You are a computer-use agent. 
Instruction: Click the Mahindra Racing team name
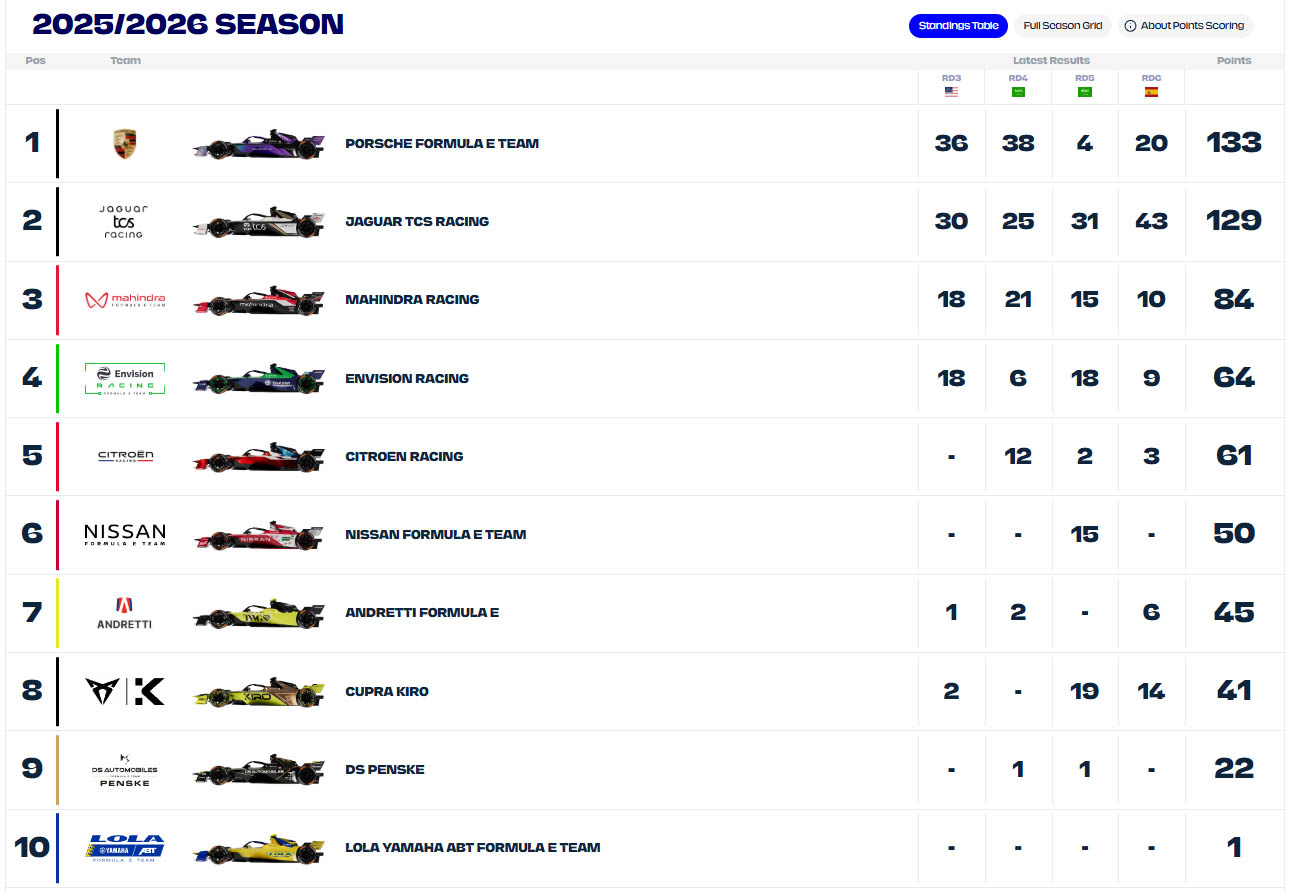412,299
